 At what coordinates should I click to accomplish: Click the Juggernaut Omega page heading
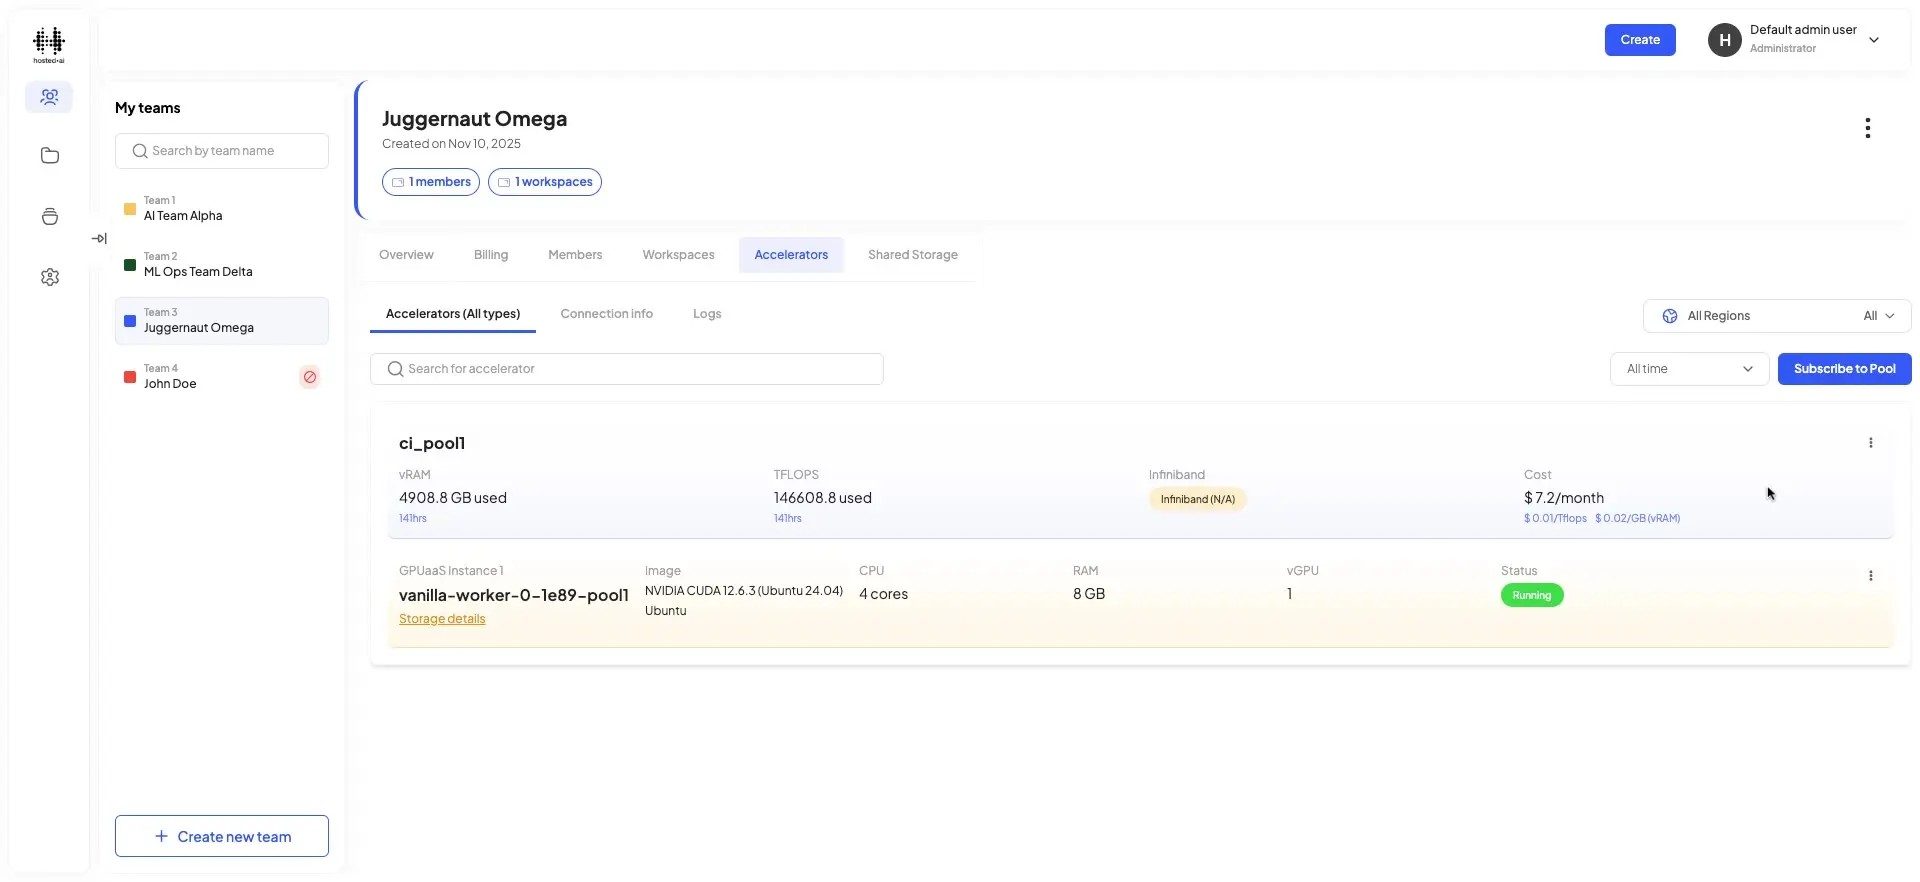pos(474,119)
